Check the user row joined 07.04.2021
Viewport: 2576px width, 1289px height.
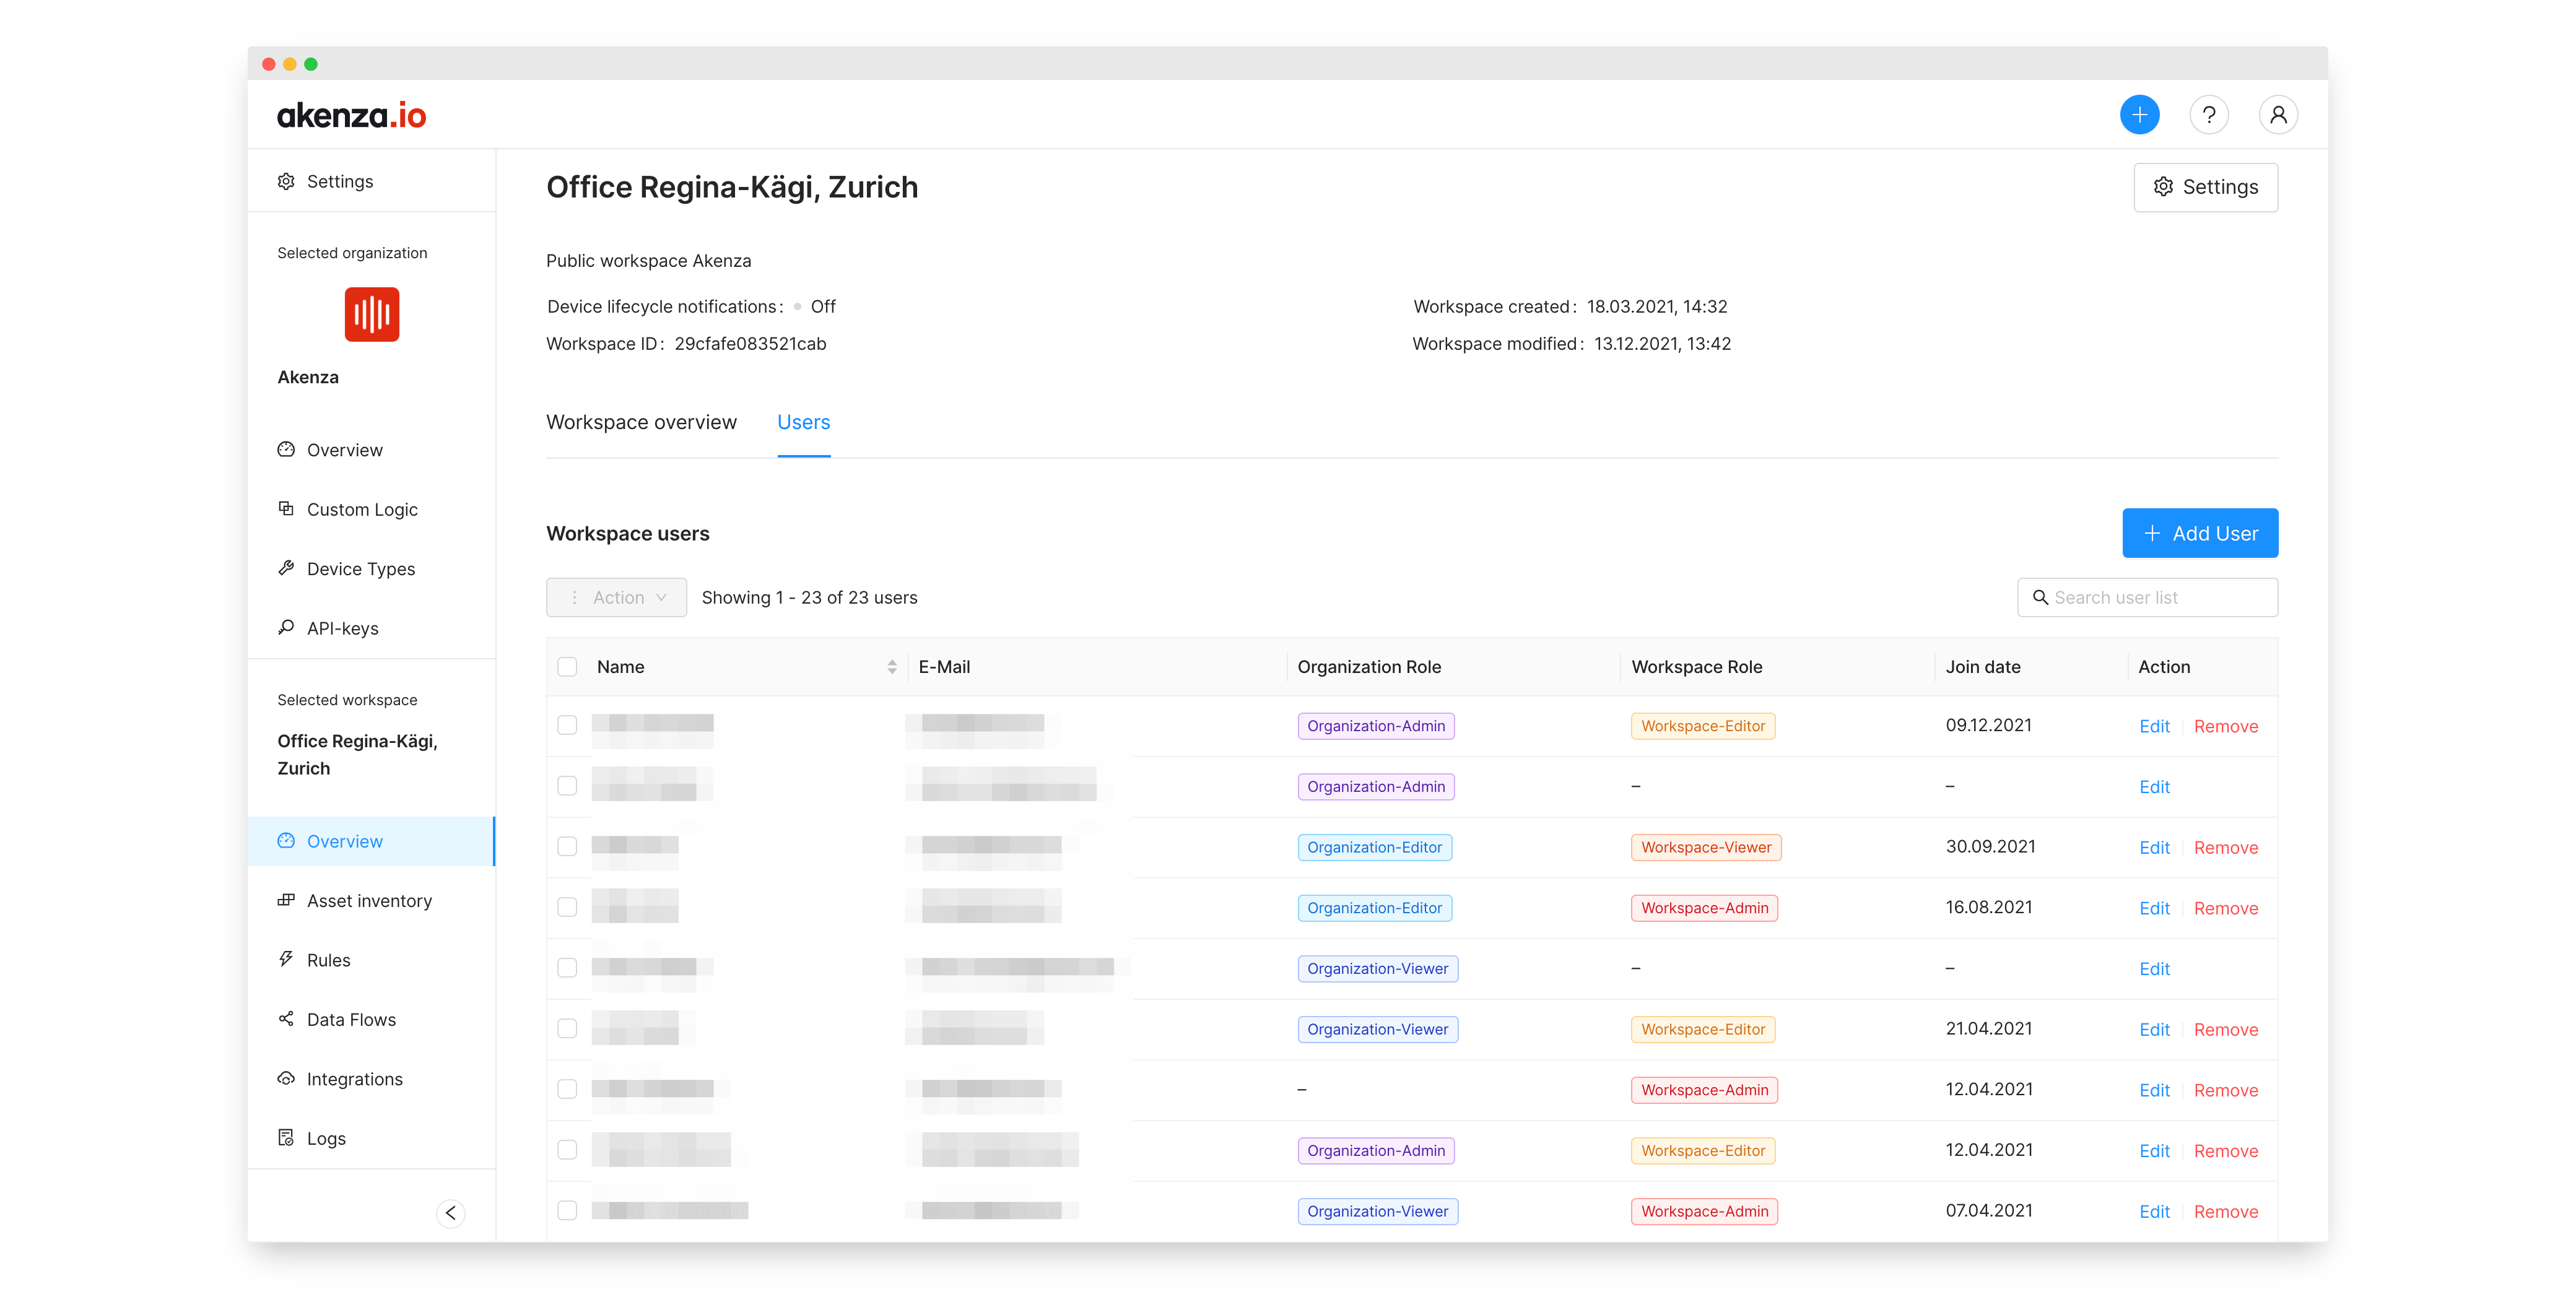[567, 1210]
